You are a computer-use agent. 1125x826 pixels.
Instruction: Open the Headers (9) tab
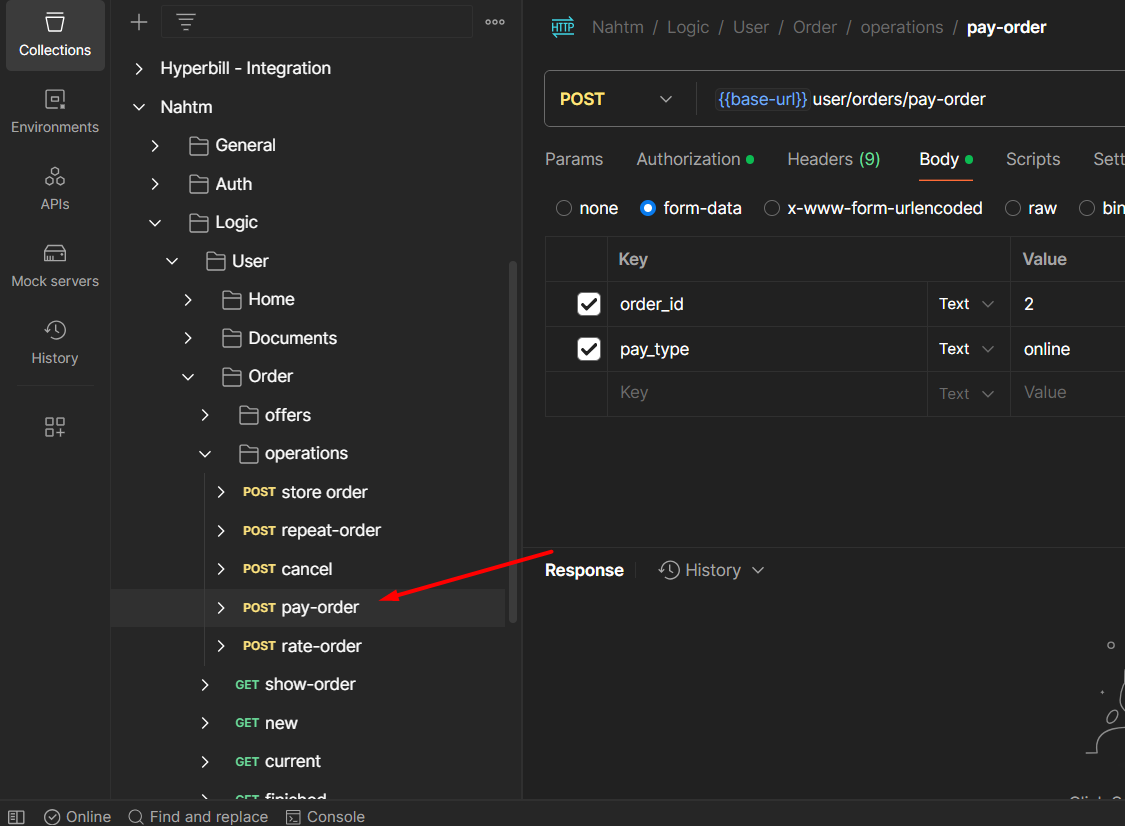tap(834, 159)
